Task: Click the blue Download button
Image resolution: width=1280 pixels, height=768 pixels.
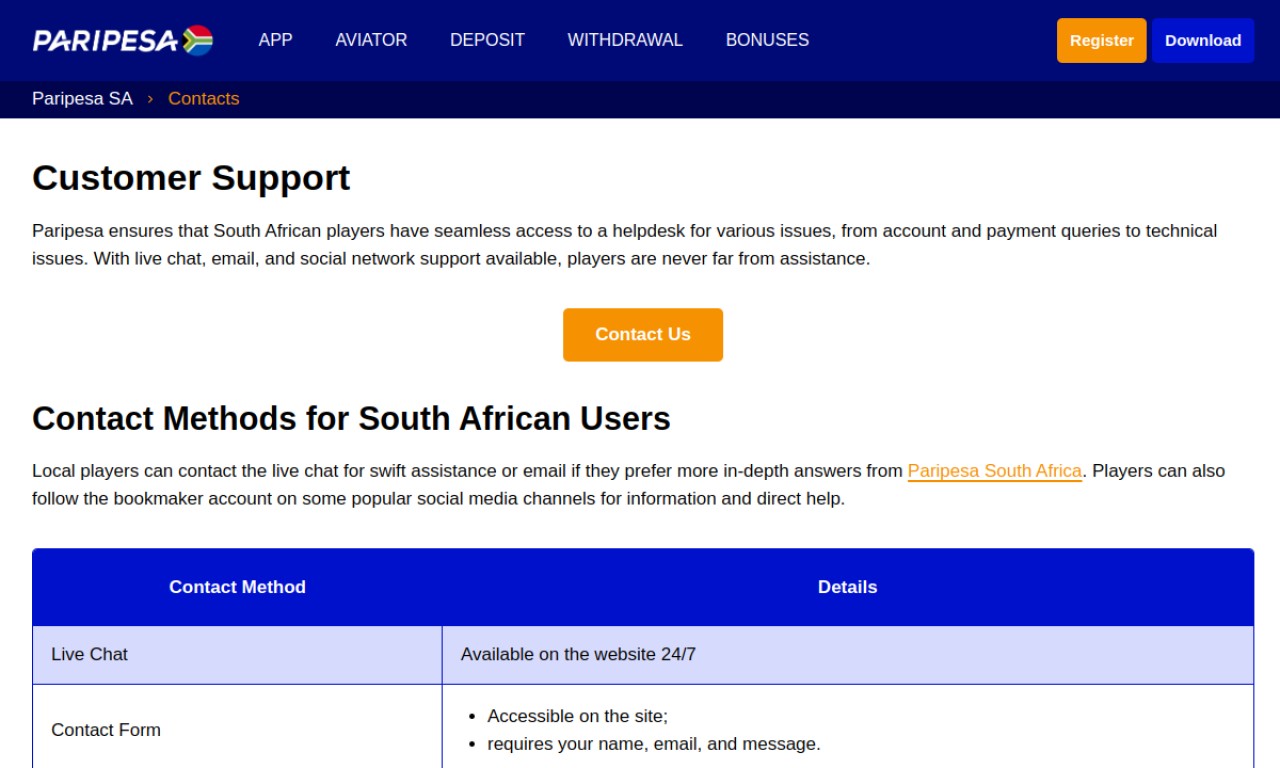Action: point(1203,40)
